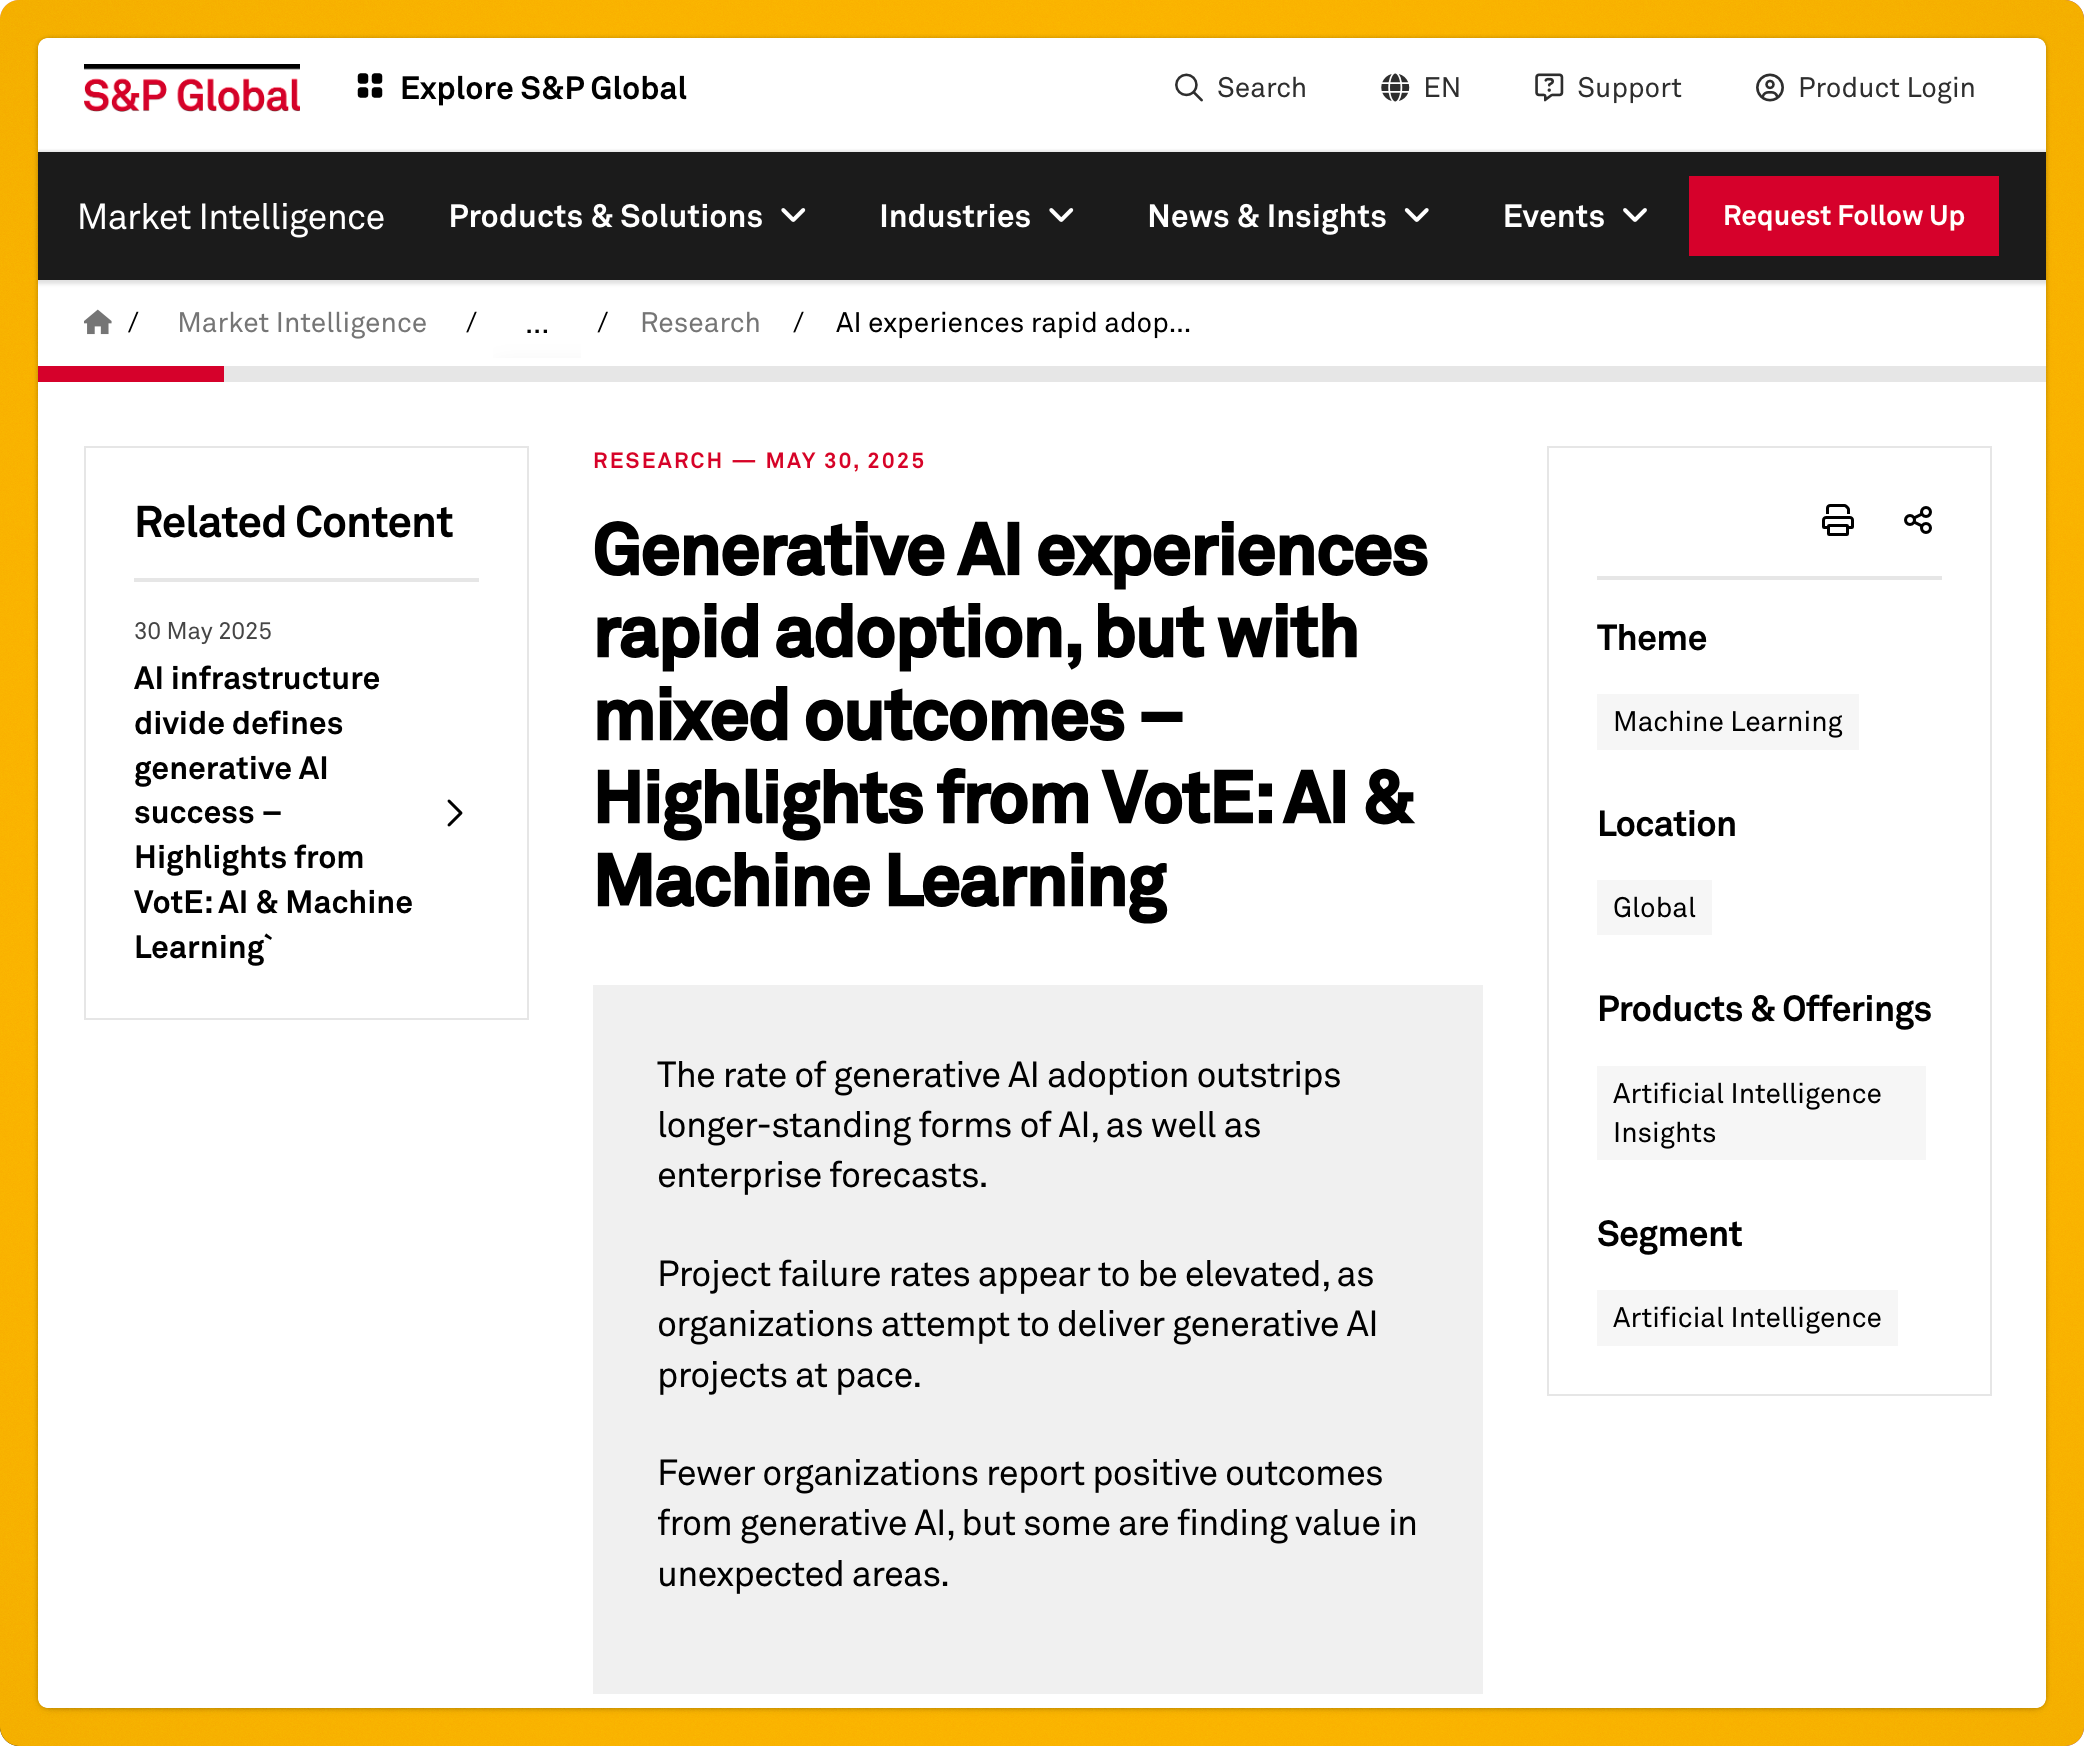Image resolution: width=2084 pixels, height=1746 pixels.
Task: Select the Home breadcrumb icon
Action: tap(98, 322)
